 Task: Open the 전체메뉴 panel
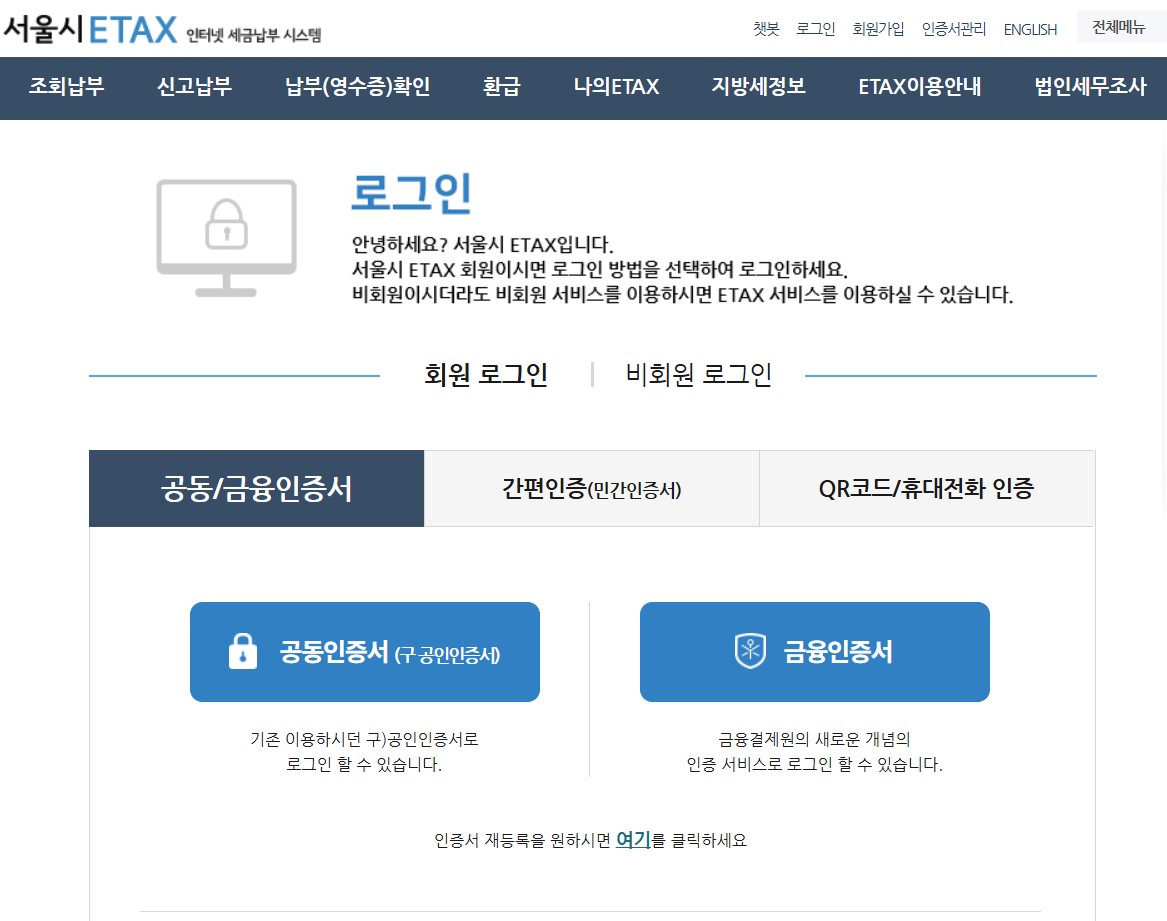(x=1119, y=27)
